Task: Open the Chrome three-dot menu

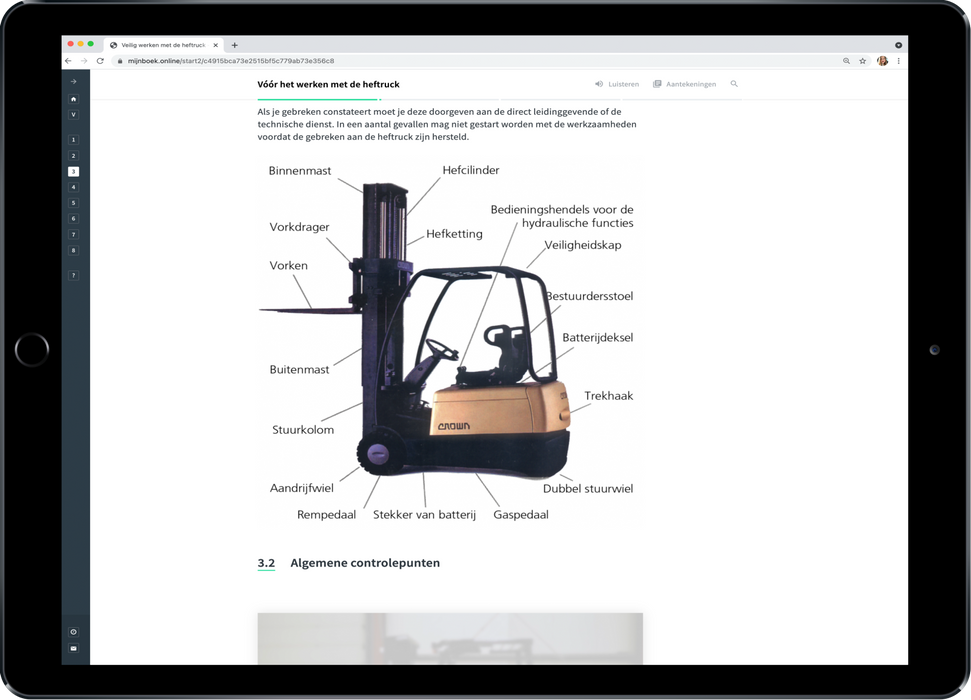Action: click(898, 61)
